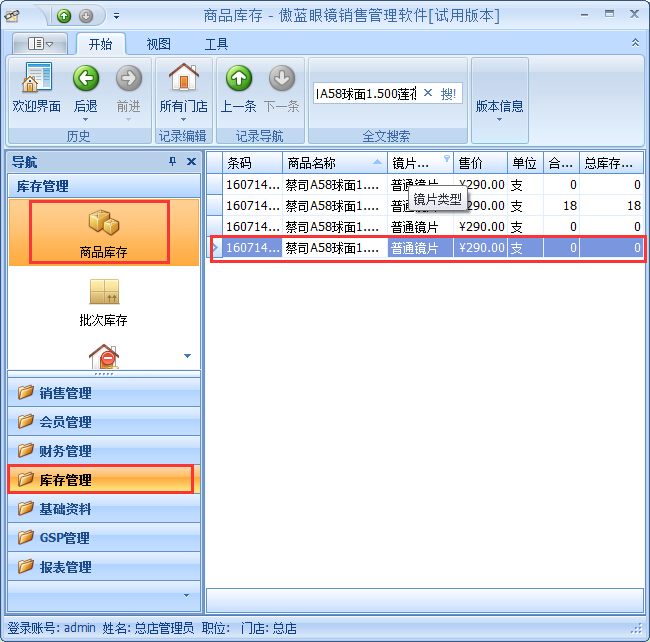Image resolution: width=650 pixels, height=642 pixels.
Task: Open the 所有门店 house icon
Action: 184,77
